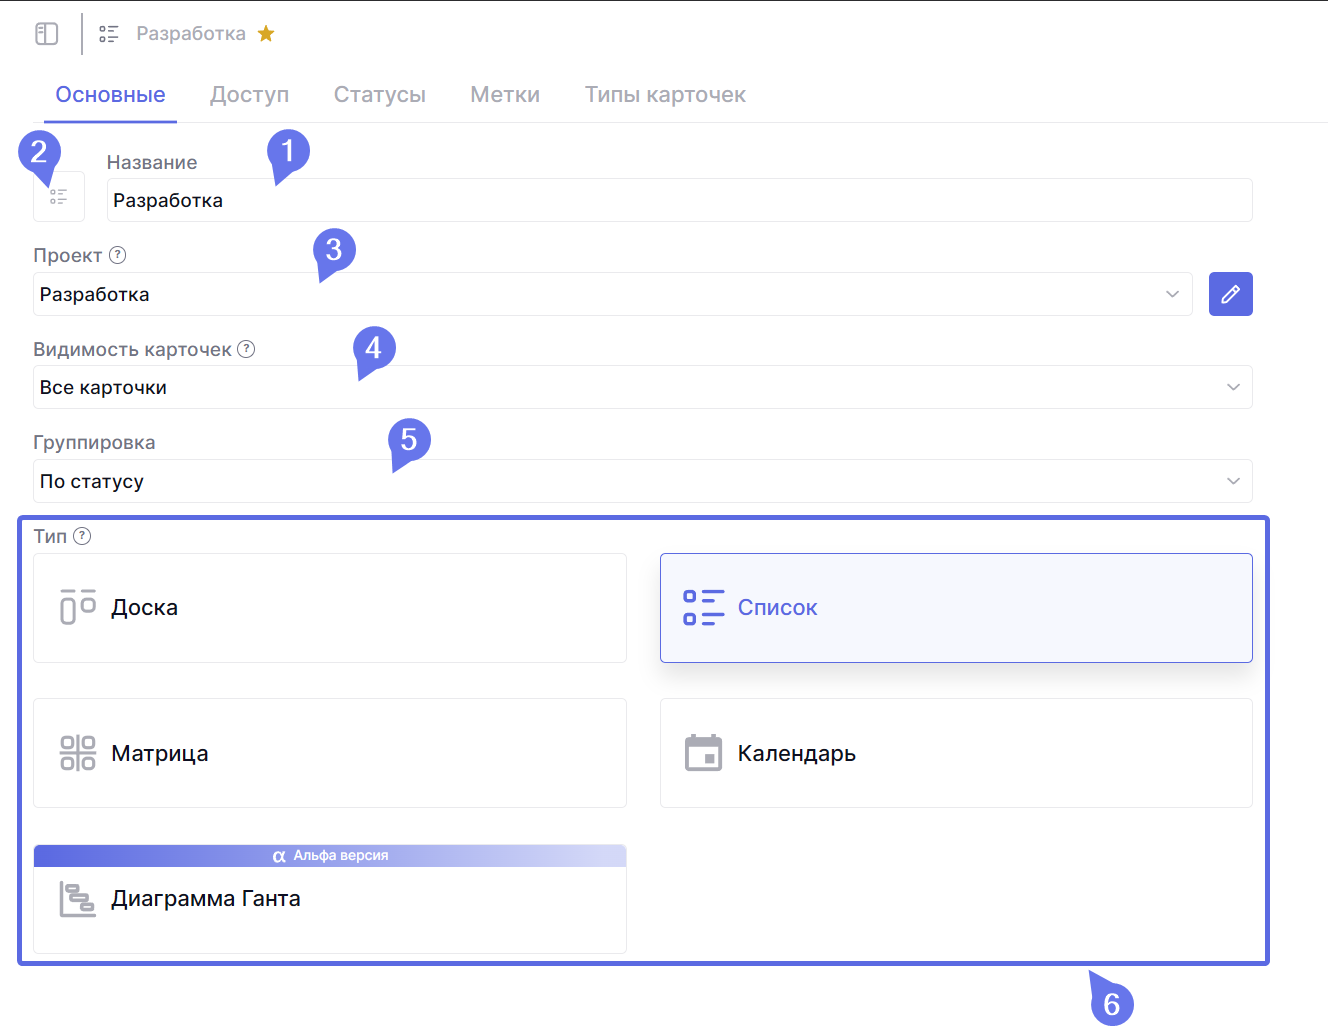Click the gold favorite star icon

click(266, 34)
